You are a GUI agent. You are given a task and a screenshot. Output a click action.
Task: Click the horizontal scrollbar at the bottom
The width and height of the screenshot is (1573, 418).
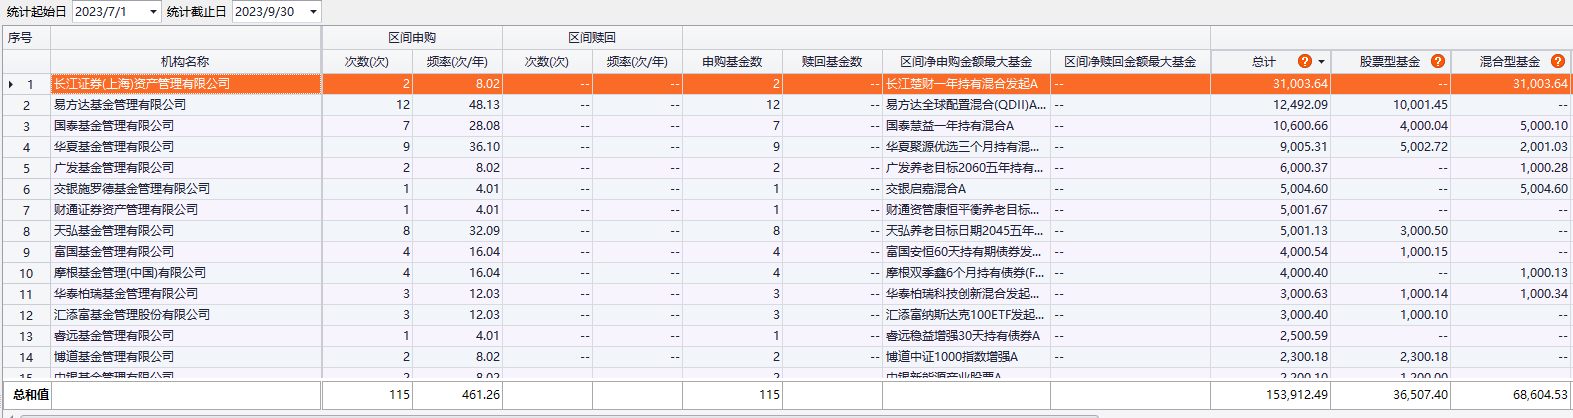(560, 415)
